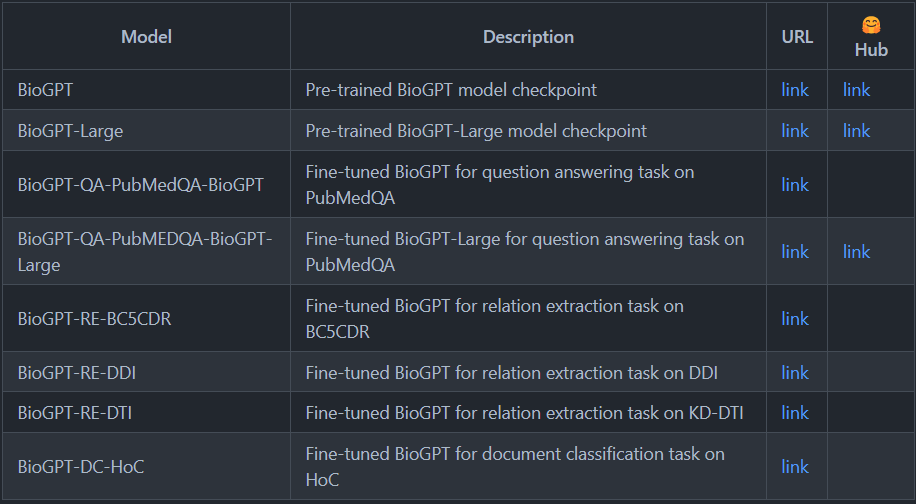Open the URL link for BioGPT
Viewport: 916px width, 504px height.
coord(795,90)
